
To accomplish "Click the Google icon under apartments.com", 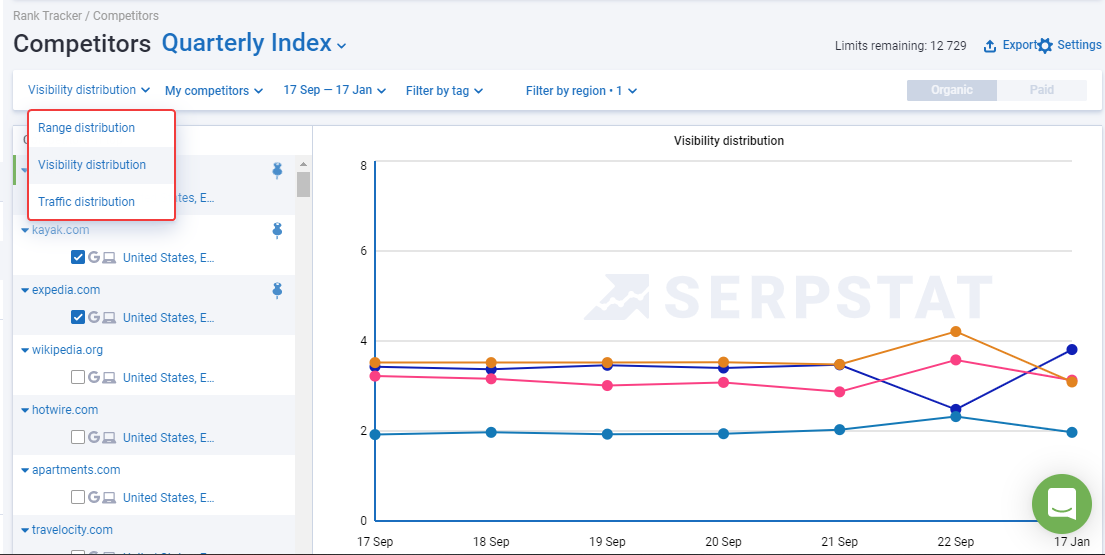I will tap(94, 497).
